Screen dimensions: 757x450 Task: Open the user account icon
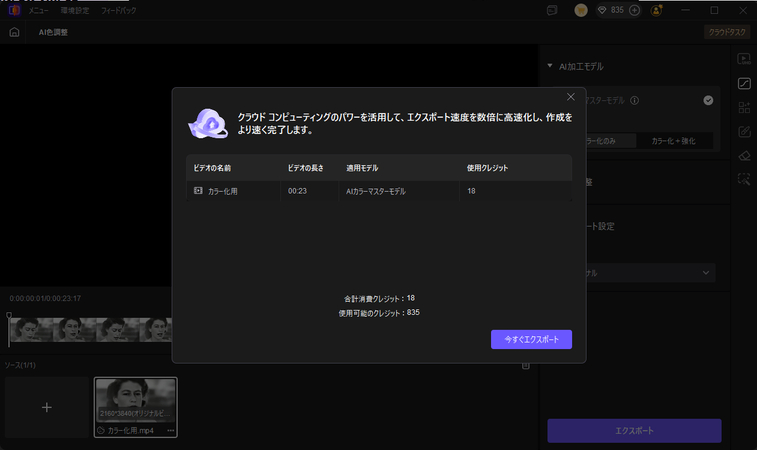point(657,10)
